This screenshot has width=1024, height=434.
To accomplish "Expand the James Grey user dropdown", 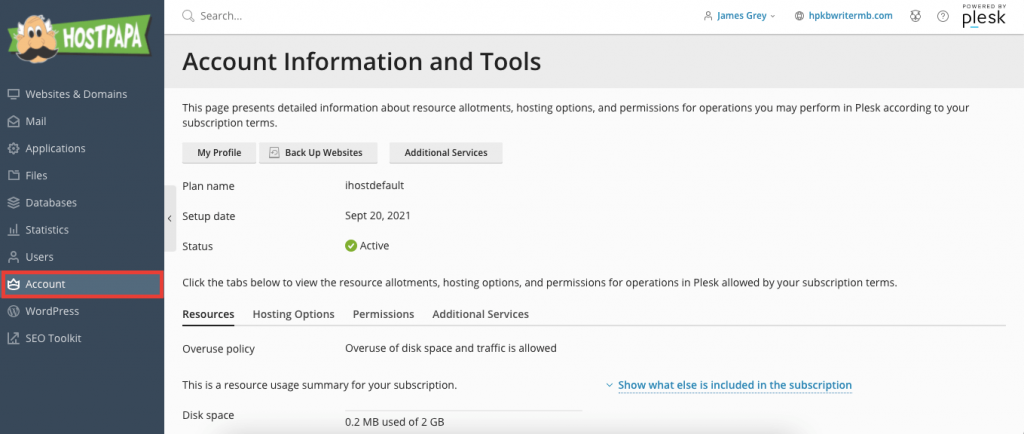I will coord(740,16).
